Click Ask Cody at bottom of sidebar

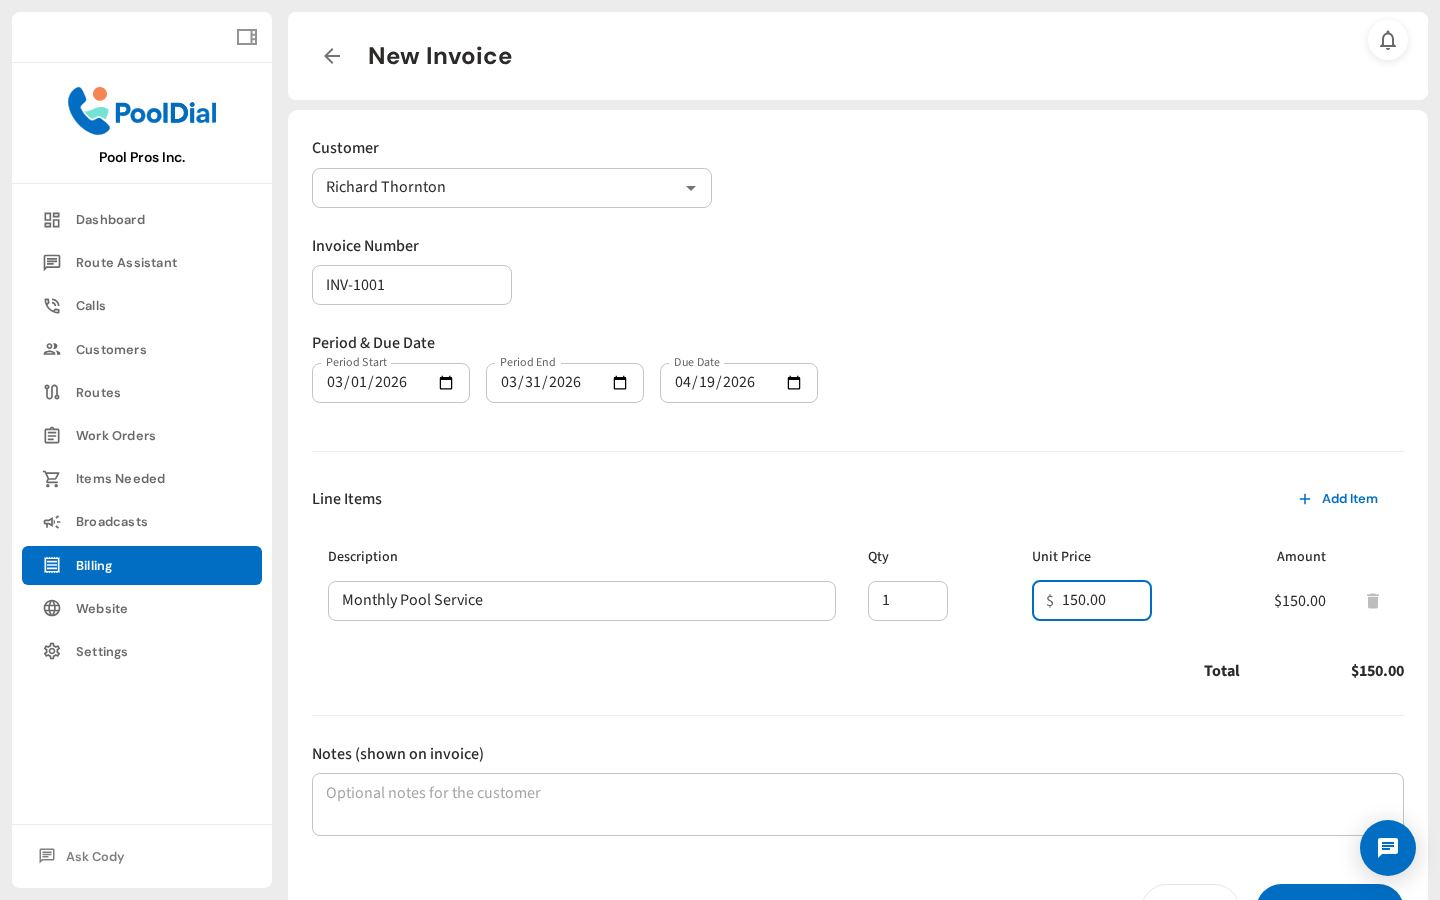pyautogui.click(x=94, y=856)
